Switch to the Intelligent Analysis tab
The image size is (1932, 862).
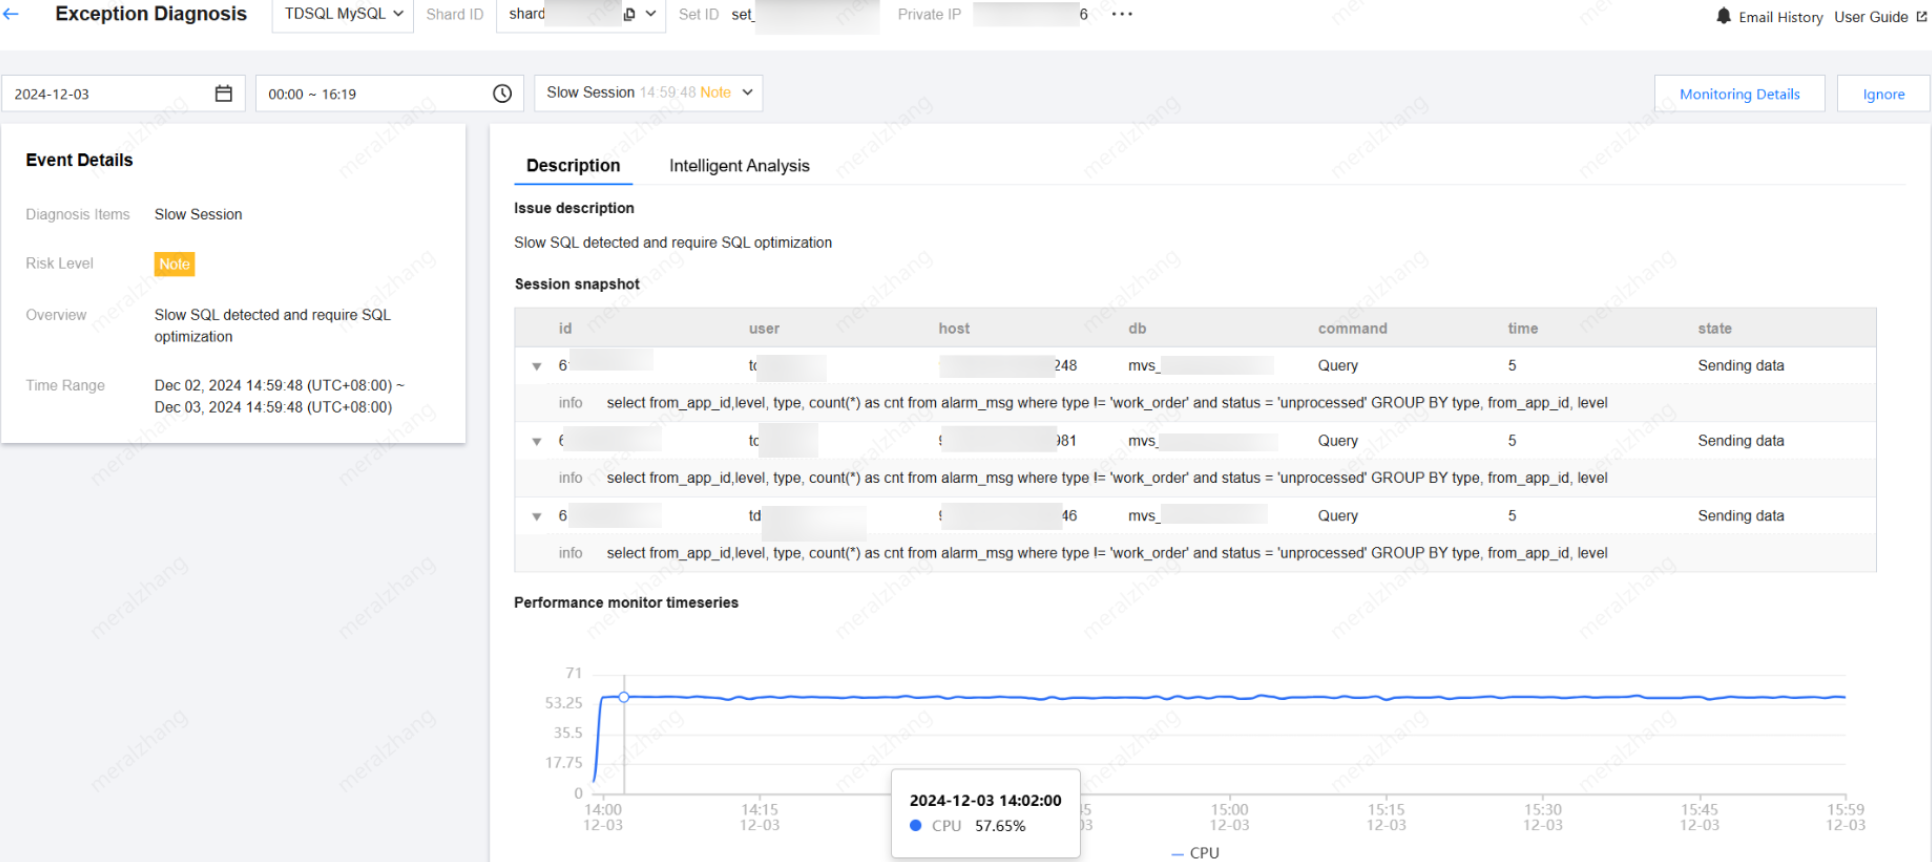click(739, 166)
